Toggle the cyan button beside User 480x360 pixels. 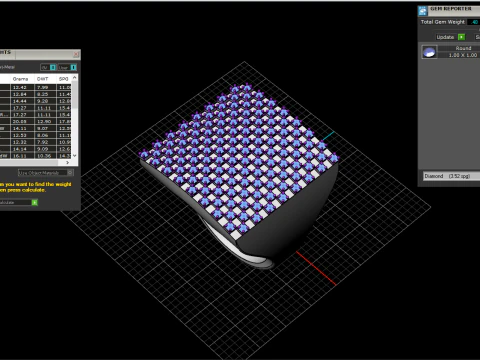[x=73, y=67]
